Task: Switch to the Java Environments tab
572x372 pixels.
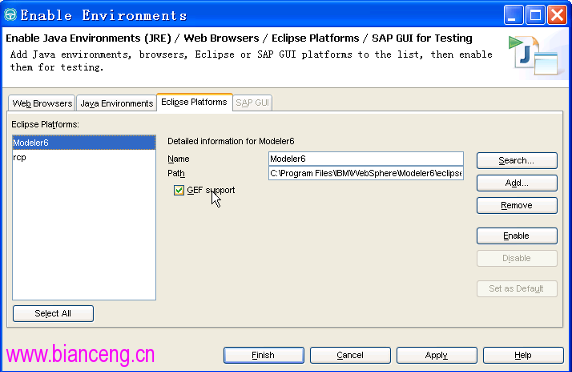Action: click(116, 104)
